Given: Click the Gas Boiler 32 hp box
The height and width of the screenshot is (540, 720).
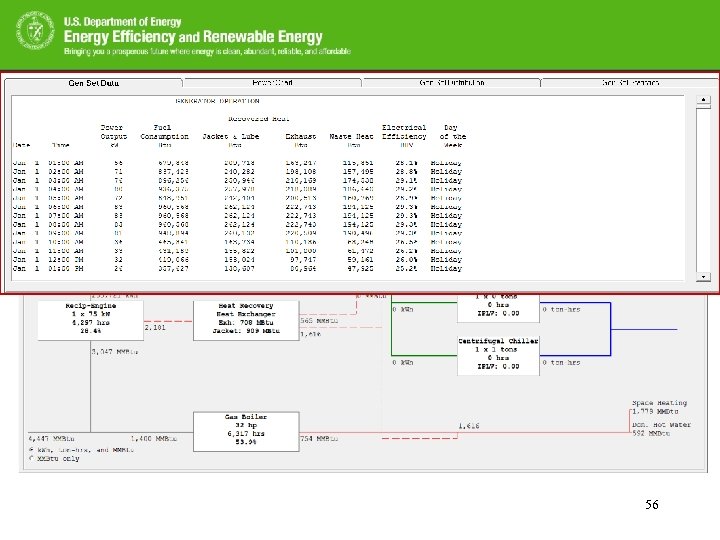Looking at the screenshot, I should tap(246, 432).
